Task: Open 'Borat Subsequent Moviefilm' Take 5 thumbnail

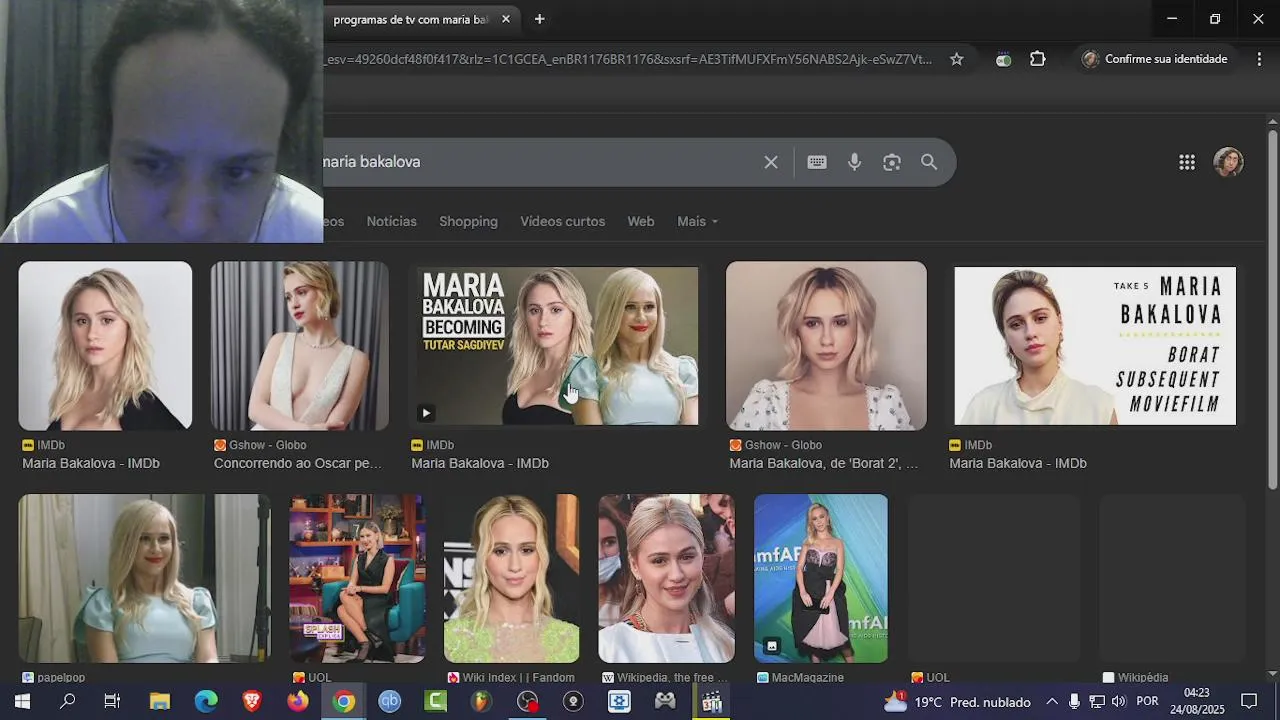Action: [x=1095, y=346]
